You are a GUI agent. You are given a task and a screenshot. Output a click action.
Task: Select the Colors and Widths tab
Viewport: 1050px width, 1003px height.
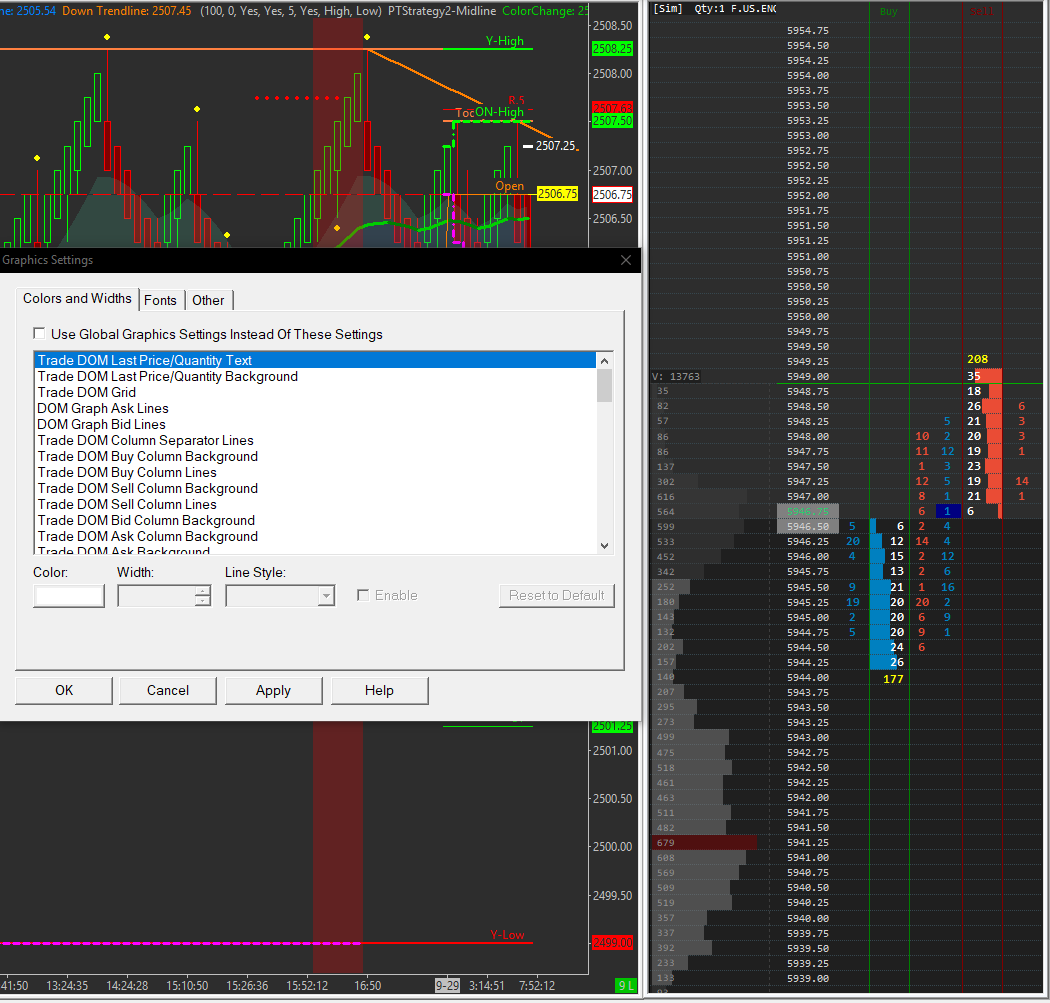coord(77,299)
